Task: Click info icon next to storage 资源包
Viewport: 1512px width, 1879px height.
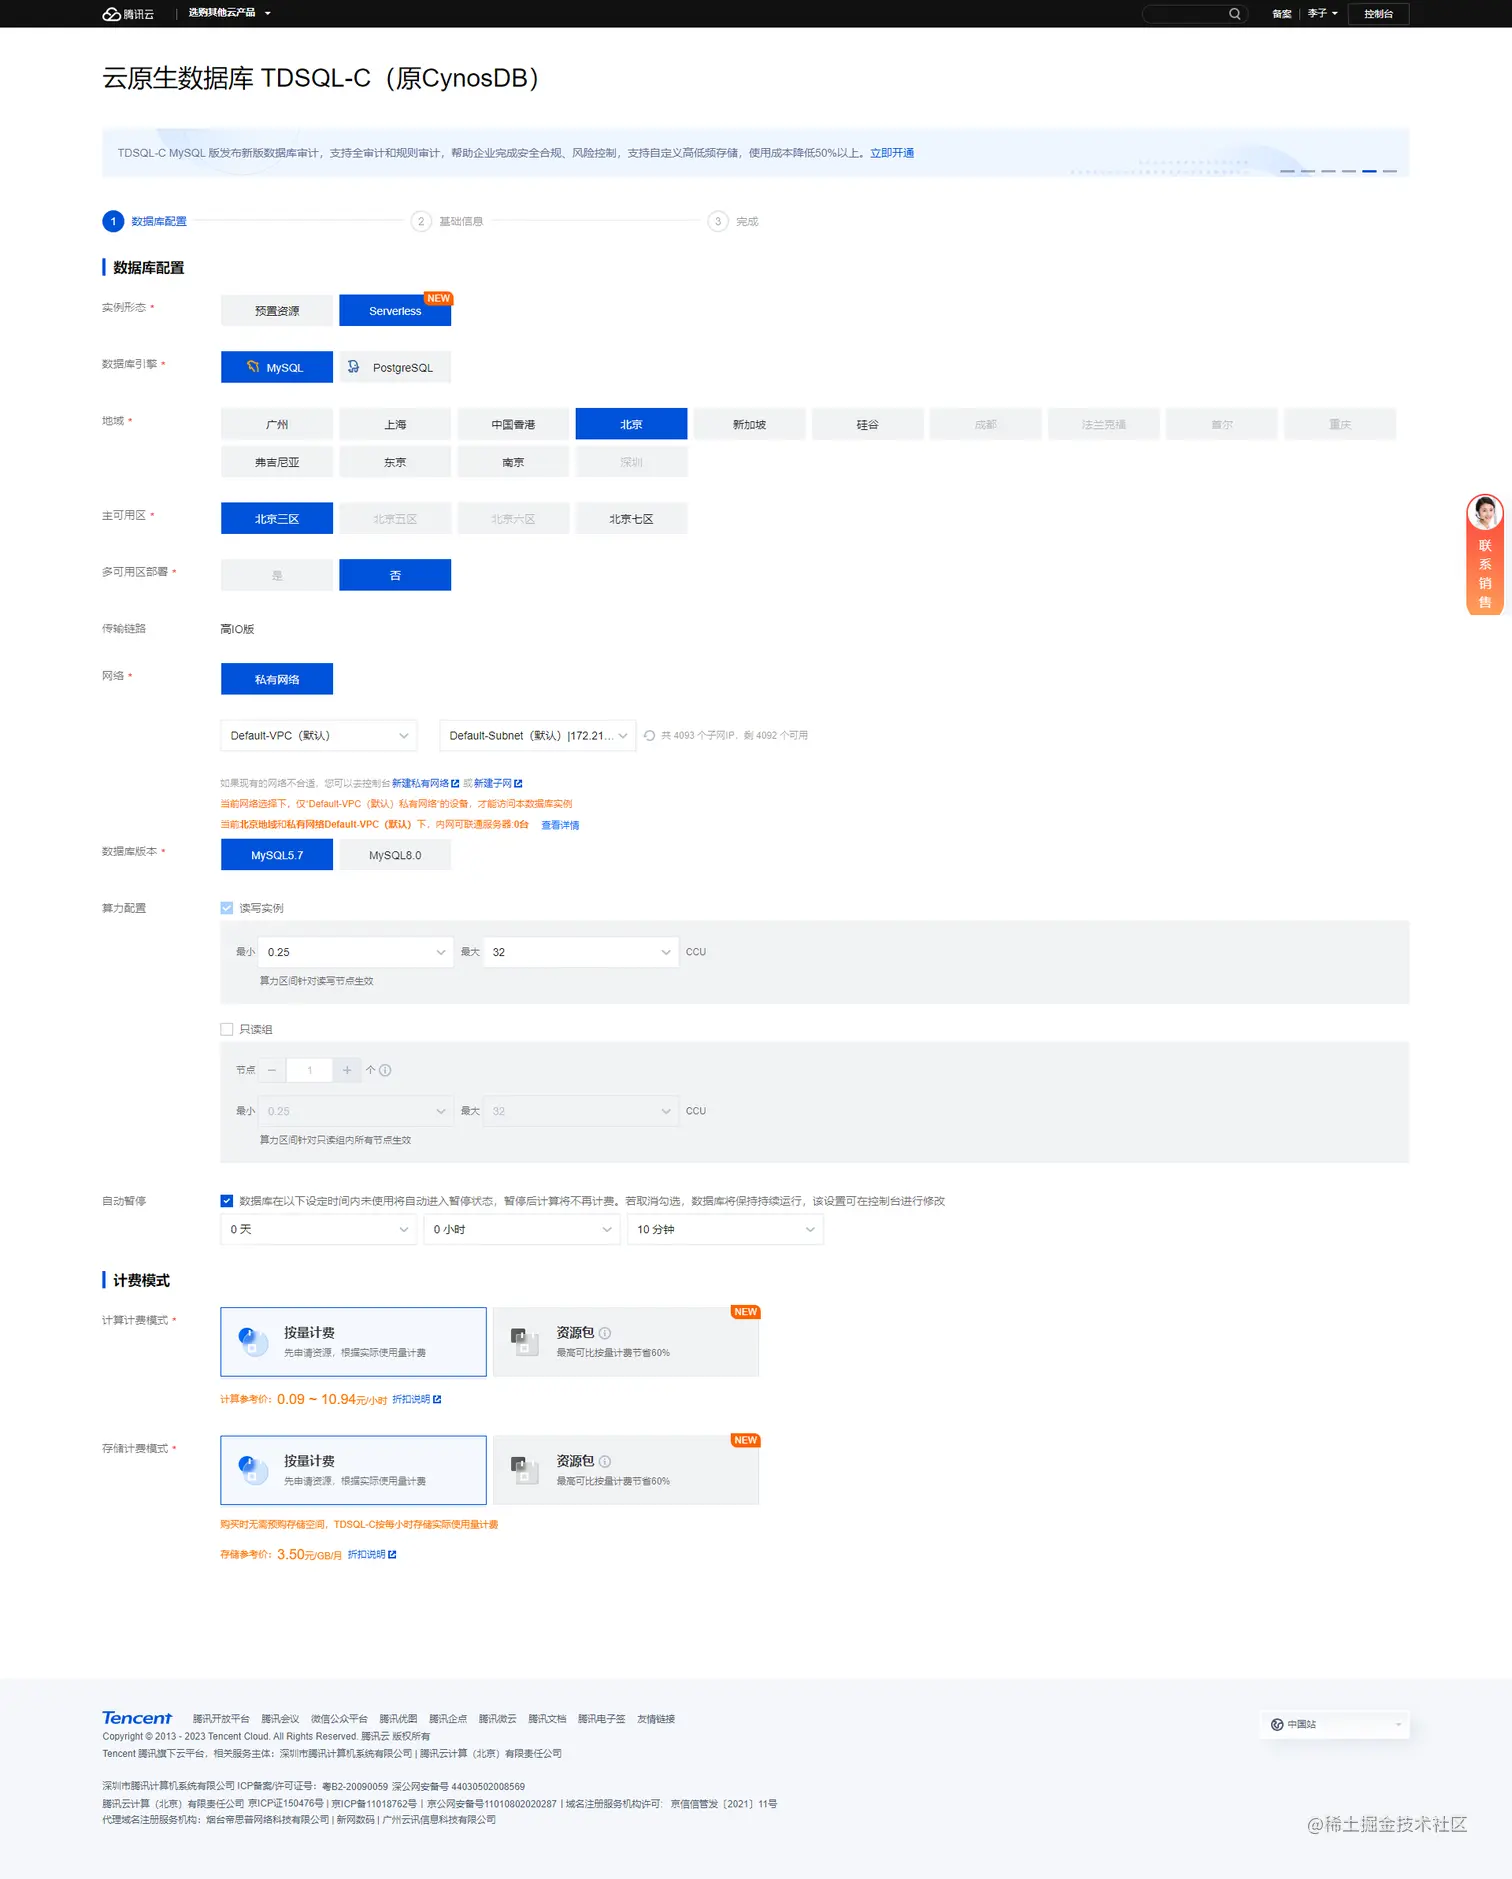Action: pos(605,1461)
